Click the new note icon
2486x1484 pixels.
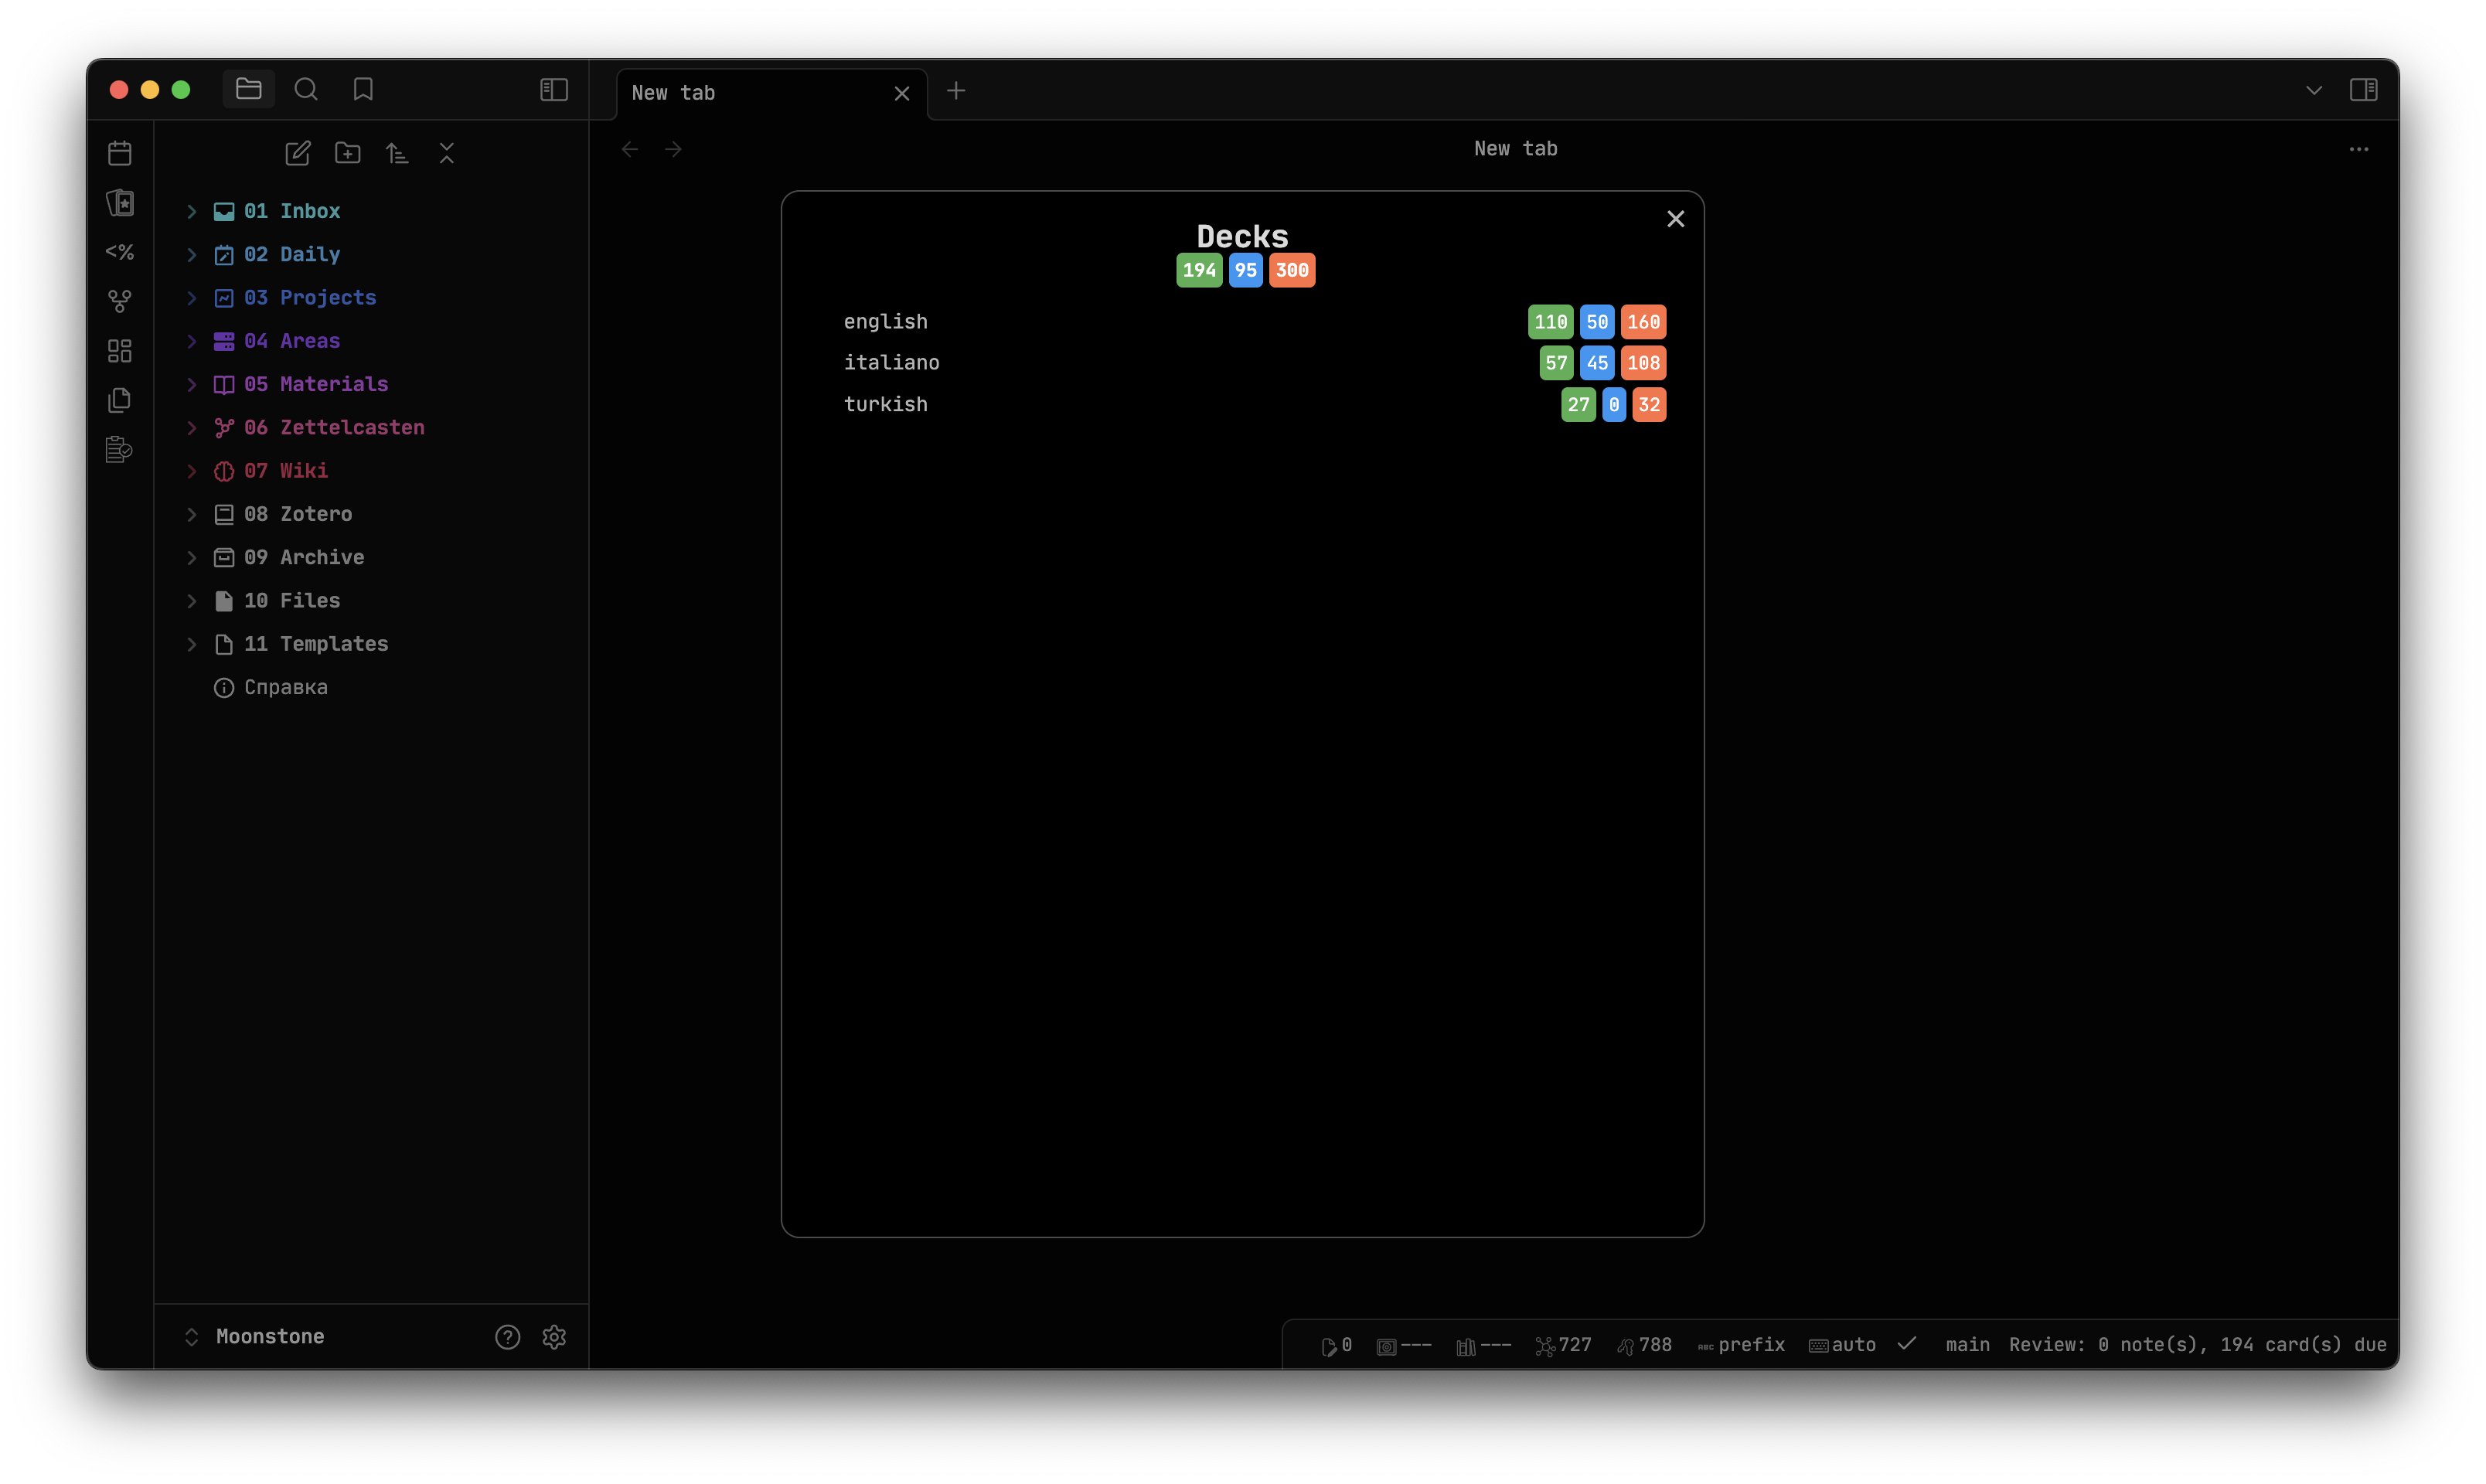pyautogui.click(x=298, y=153)
